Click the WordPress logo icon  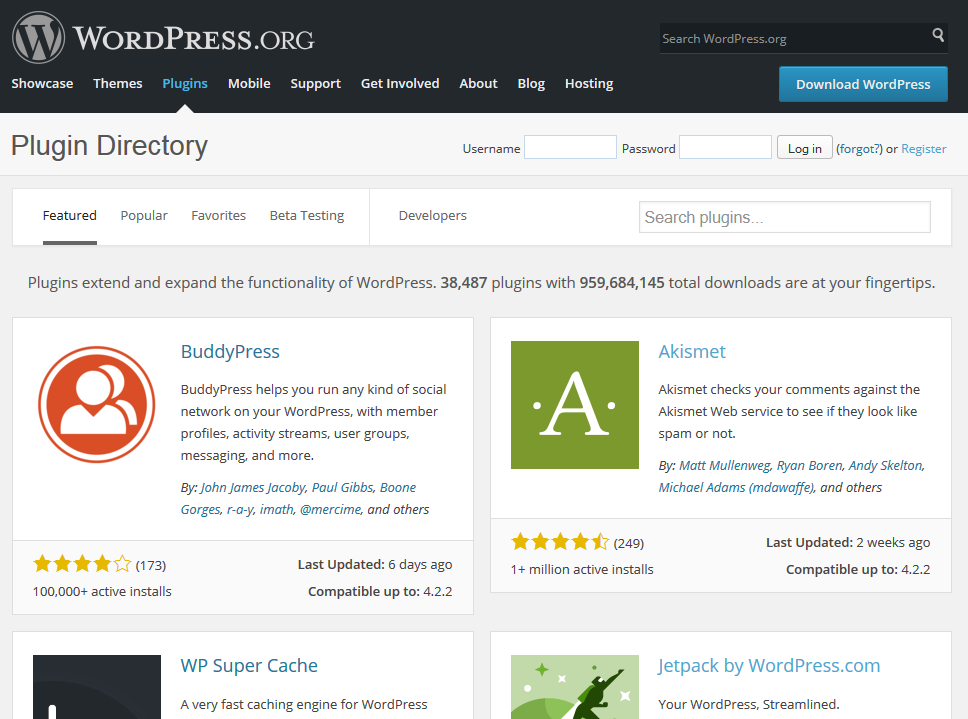[x=38, y=38]
